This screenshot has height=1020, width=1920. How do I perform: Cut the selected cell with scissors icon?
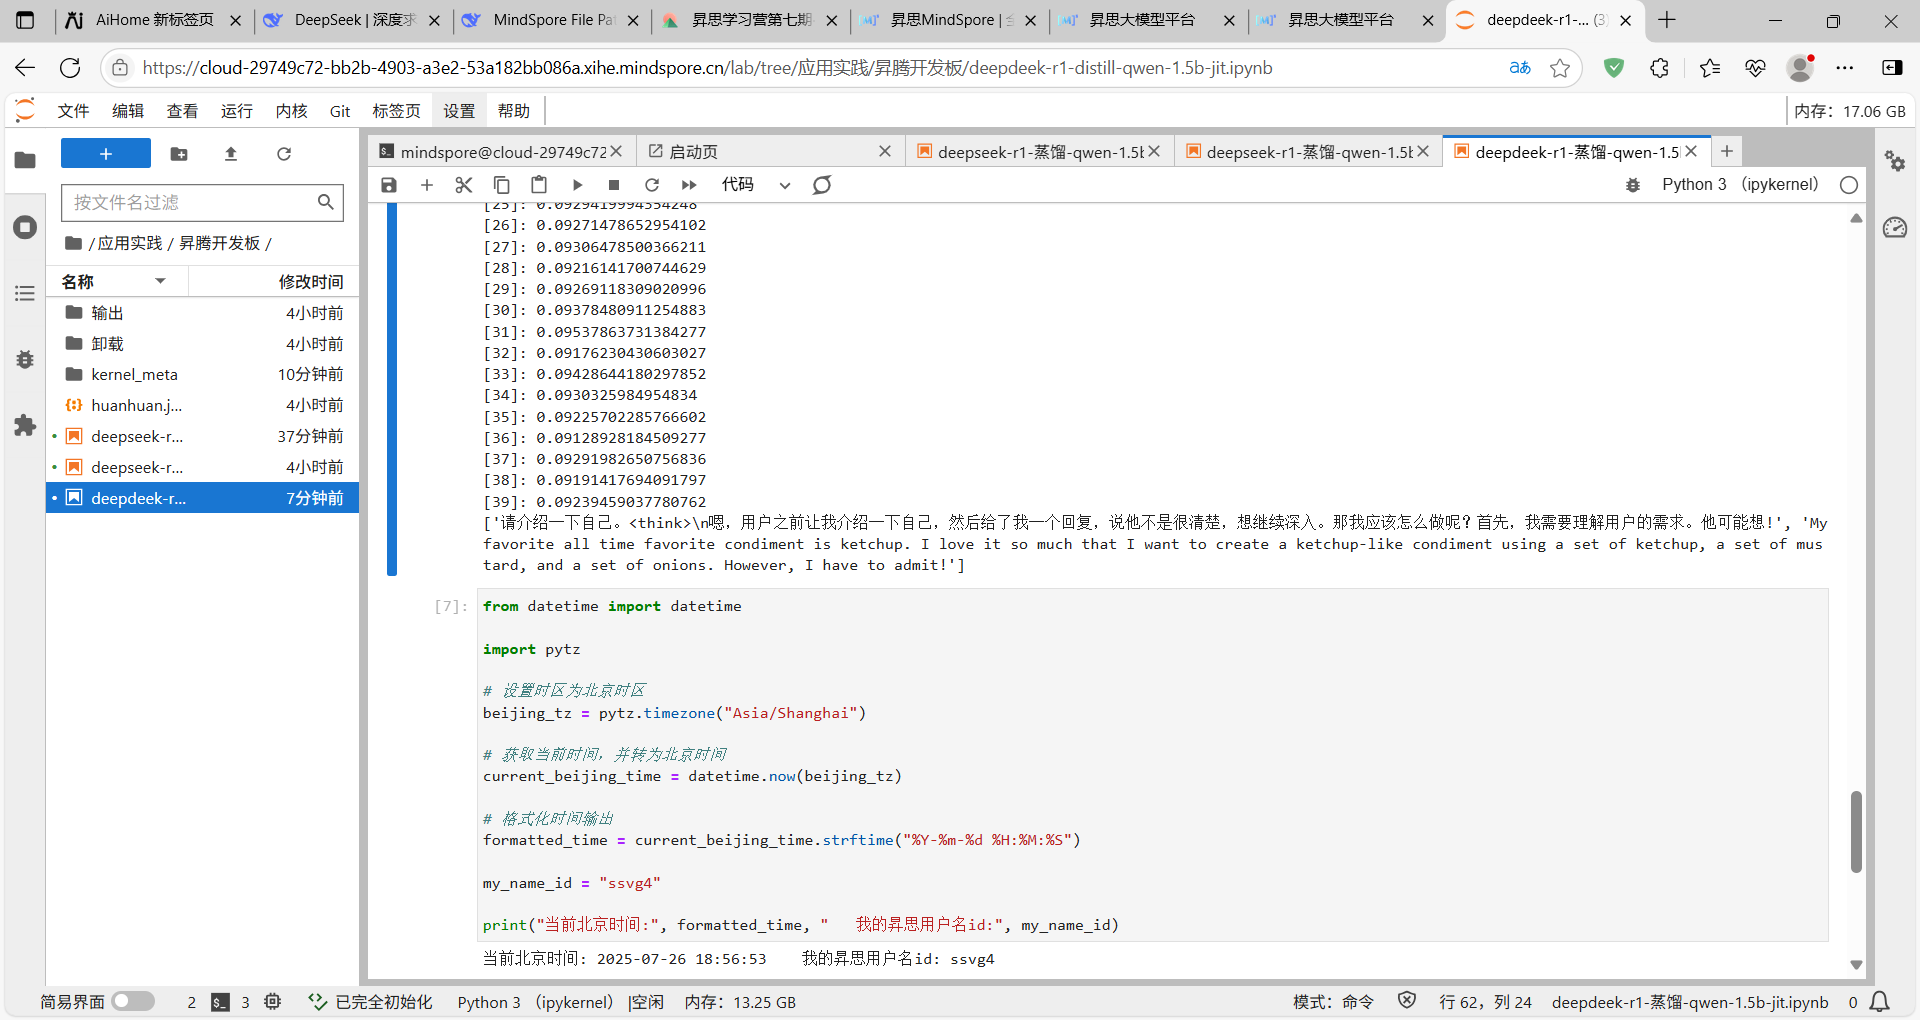pyautogui.click(x=463, y=185)
